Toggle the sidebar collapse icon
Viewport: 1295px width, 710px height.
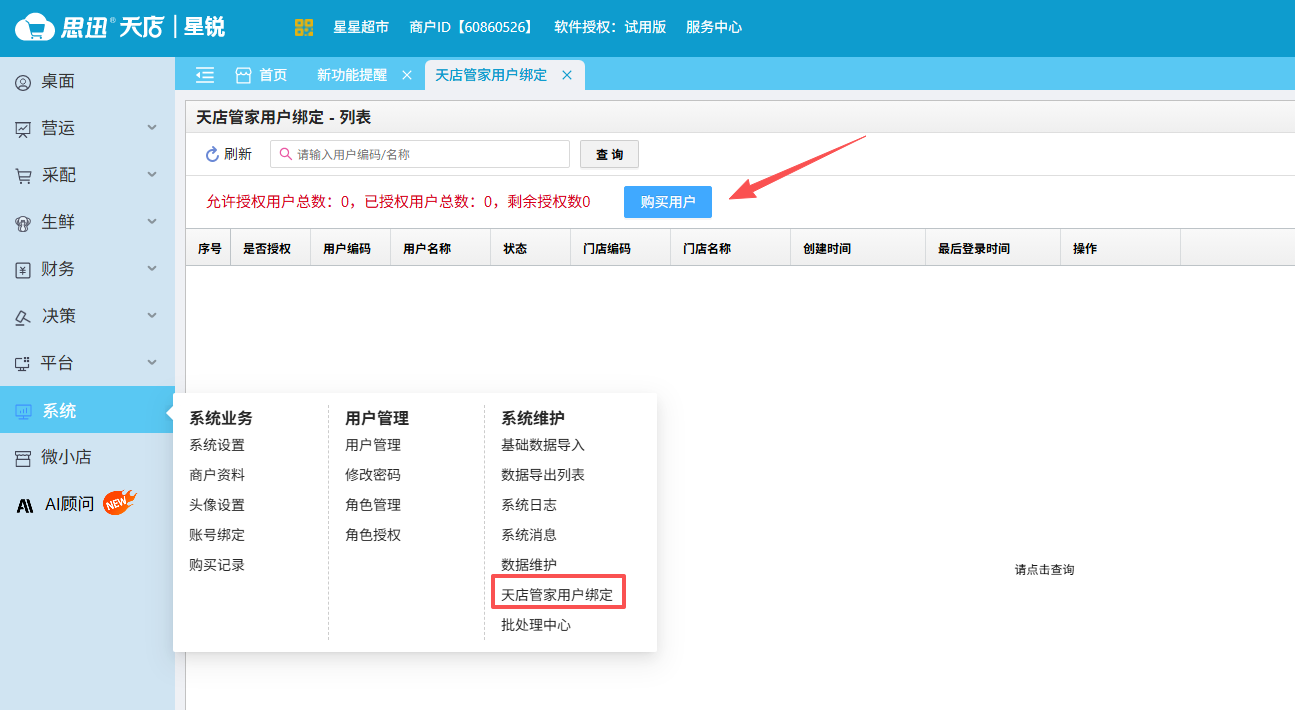(205, 75)
